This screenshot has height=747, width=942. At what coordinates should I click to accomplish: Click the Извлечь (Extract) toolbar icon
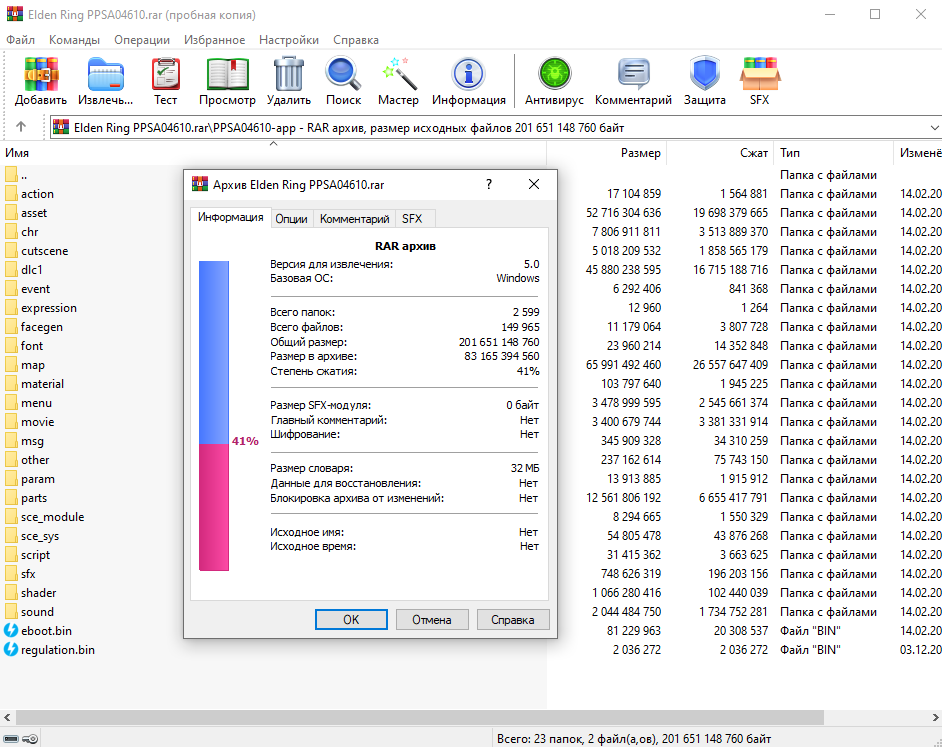105,81
